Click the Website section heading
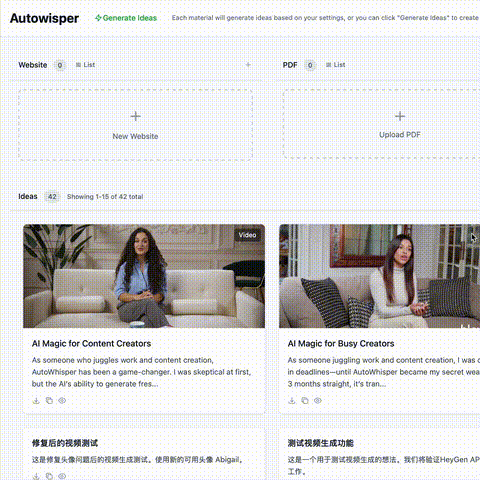Image resolution: width=480 pixels, height=480 pixels. [x=33, y=65]
